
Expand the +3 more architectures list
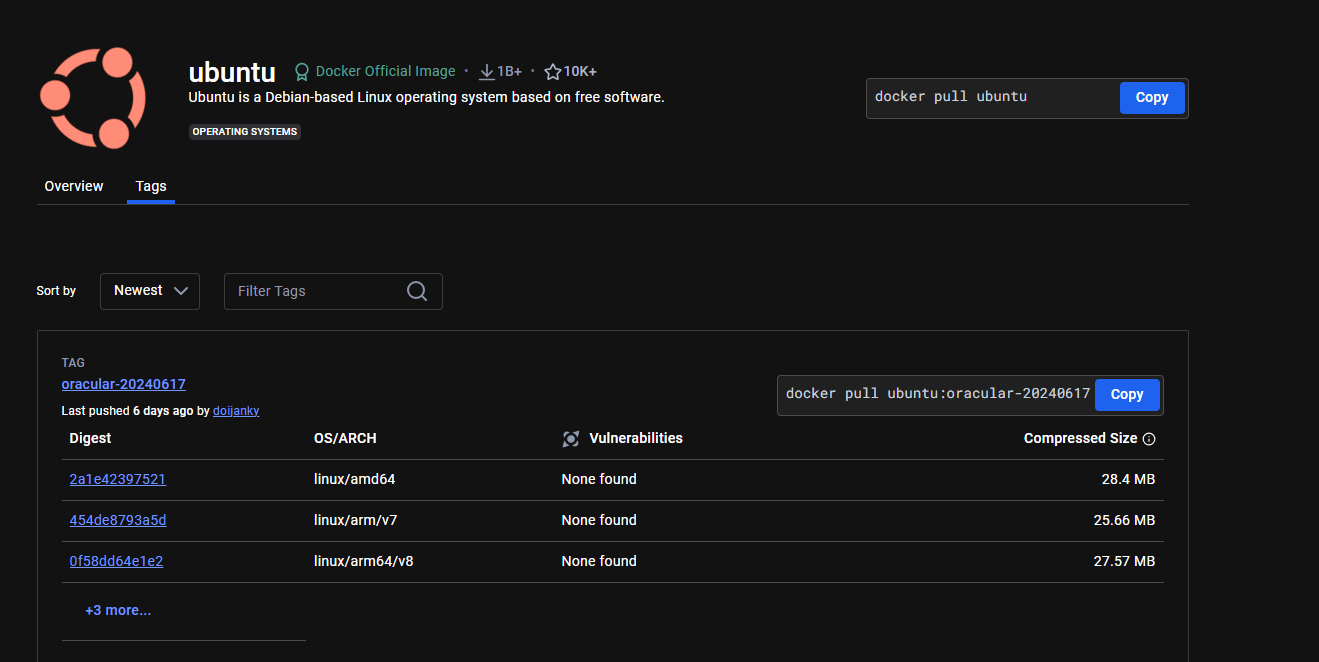click(x=118, y=610)
